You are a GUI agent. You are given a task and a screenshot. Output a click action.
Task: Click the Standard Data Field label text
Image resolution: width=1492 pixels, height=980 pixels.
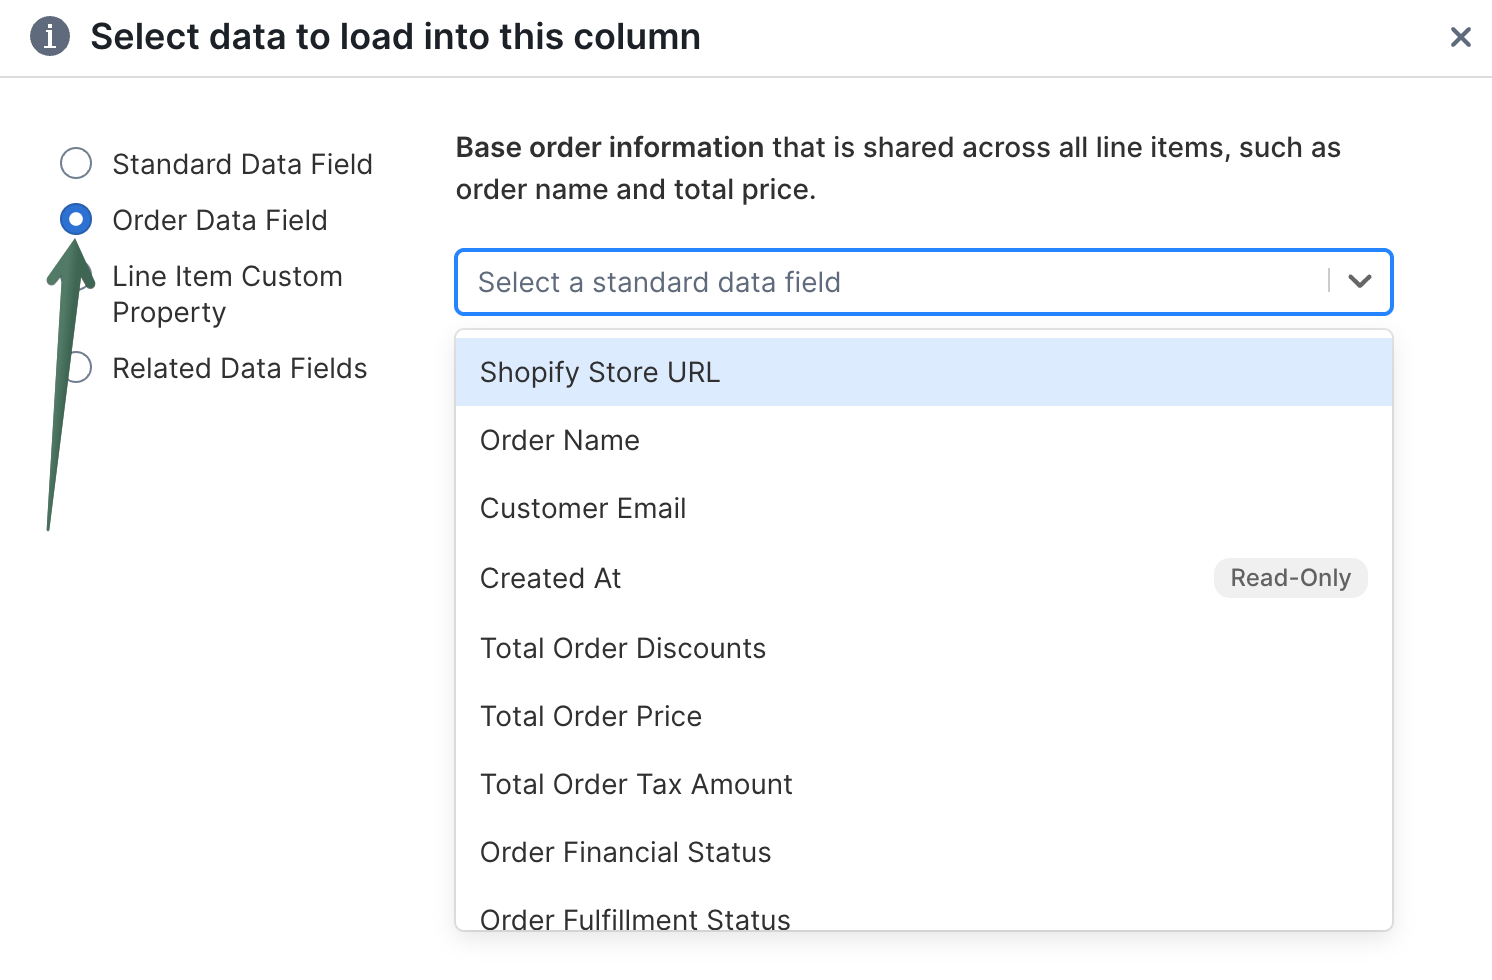pos(242,164)
